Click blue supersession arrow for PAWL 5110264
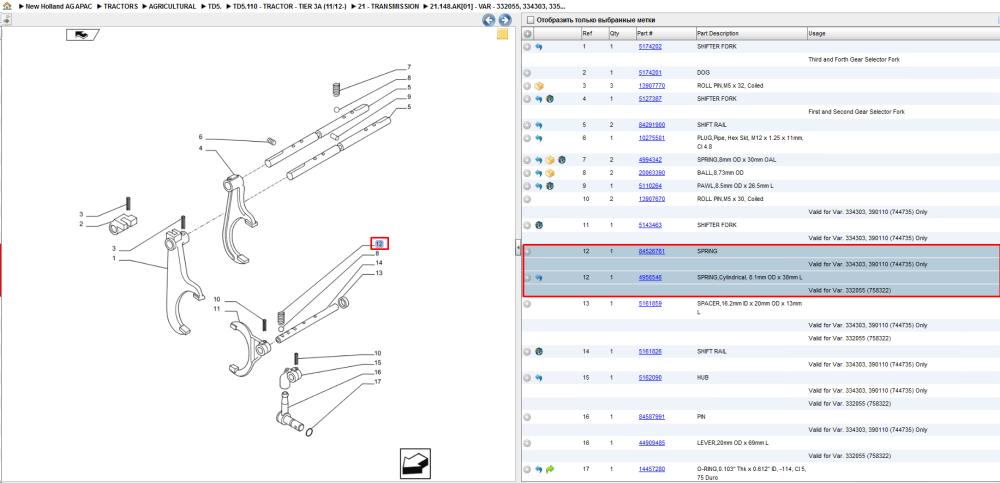The image size is (1000, 483). tap(539, 186)
